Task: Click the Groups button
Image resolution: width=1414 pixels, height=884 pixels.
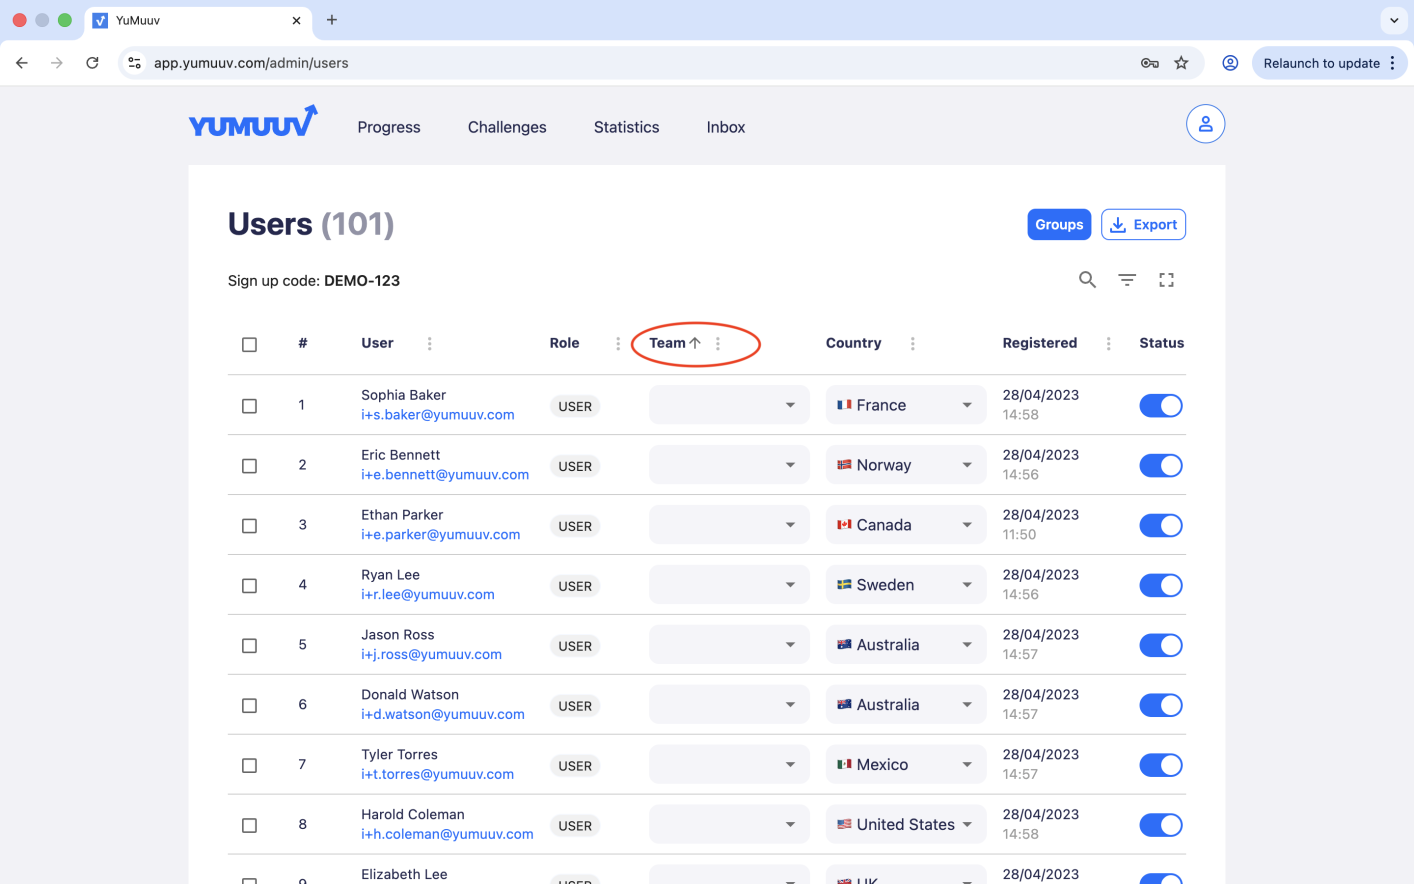Action: (1059, 225)
